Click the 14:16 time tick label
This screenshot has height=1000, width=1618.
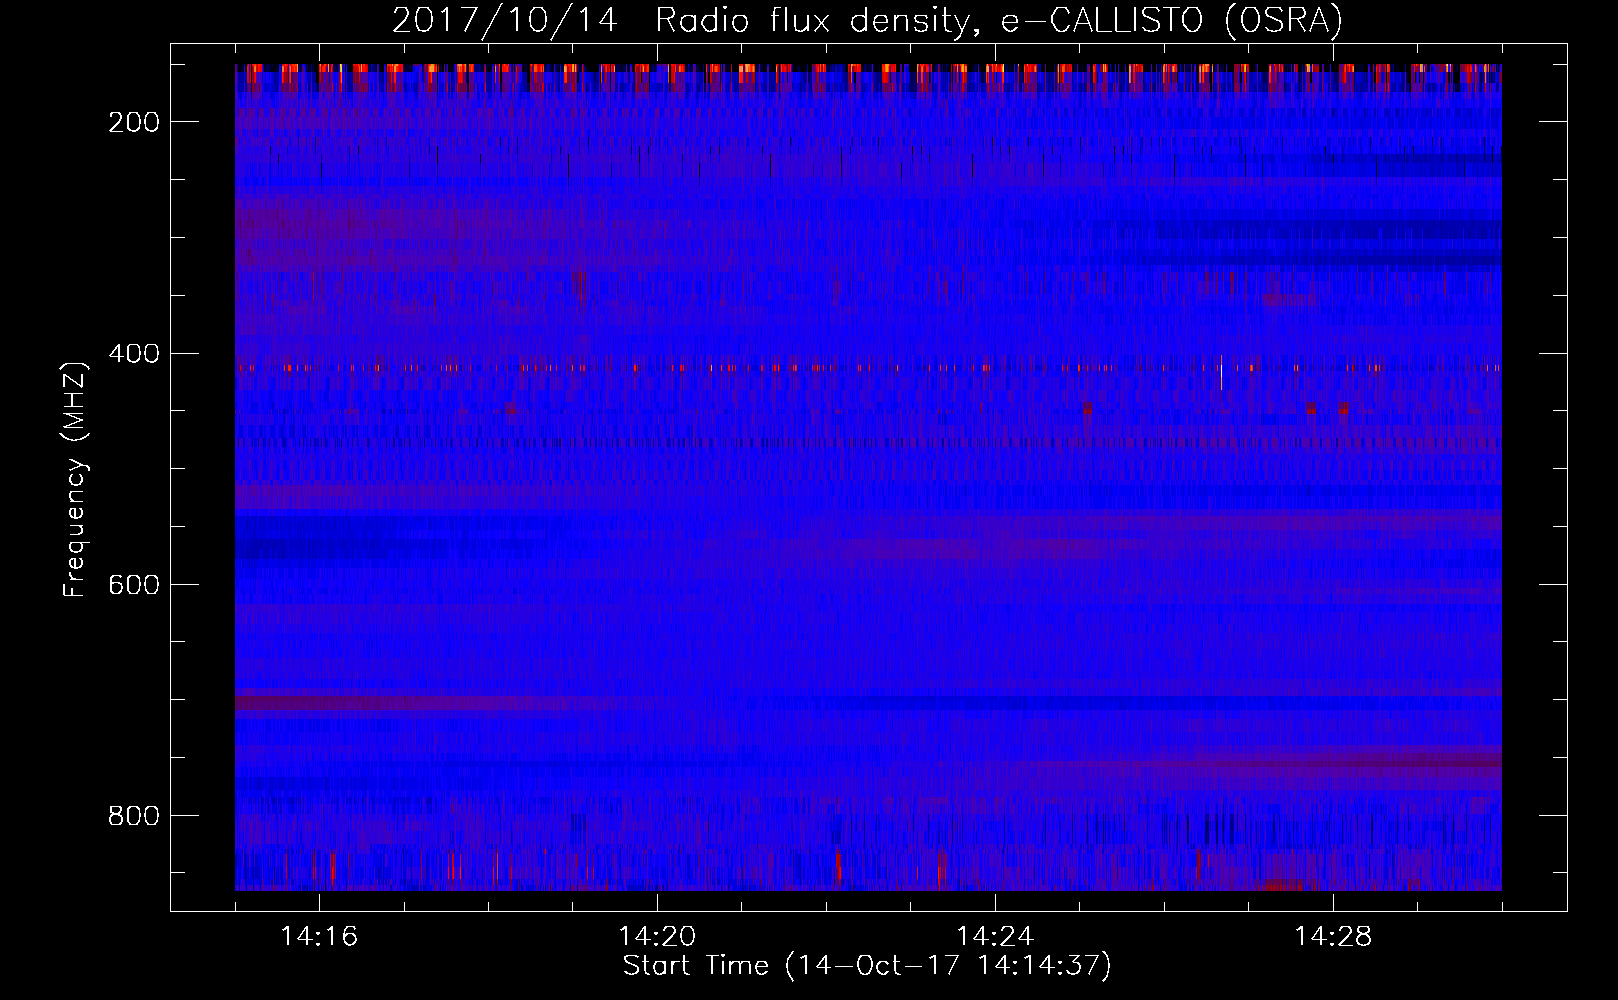(319, 937)
